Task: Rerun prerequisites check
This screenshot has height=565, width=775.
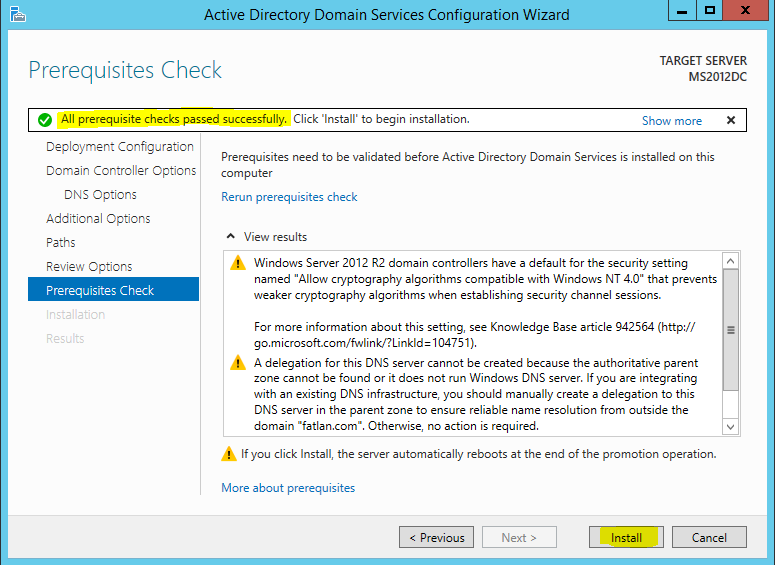Action: pyautogui.click(x=289, y=197)
